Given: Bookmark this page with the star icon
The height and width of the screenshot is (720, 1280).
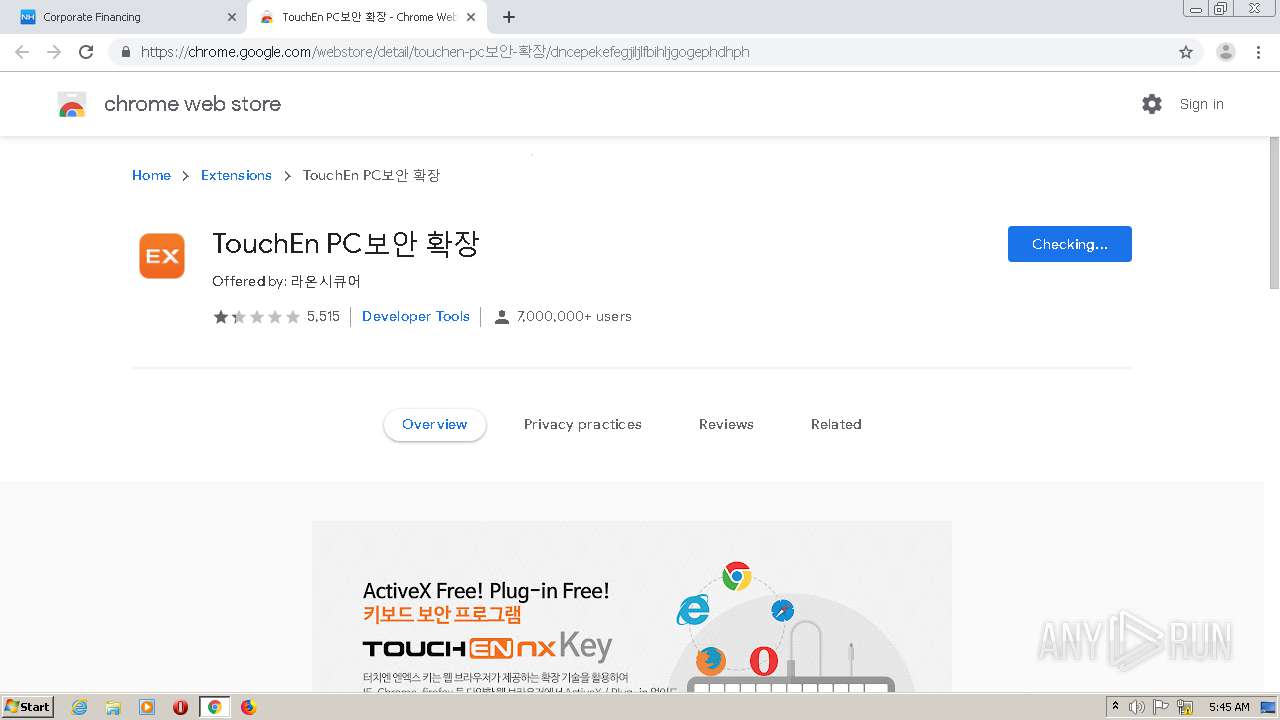Looking at the screenshot, I should (x=1186, y=52).
